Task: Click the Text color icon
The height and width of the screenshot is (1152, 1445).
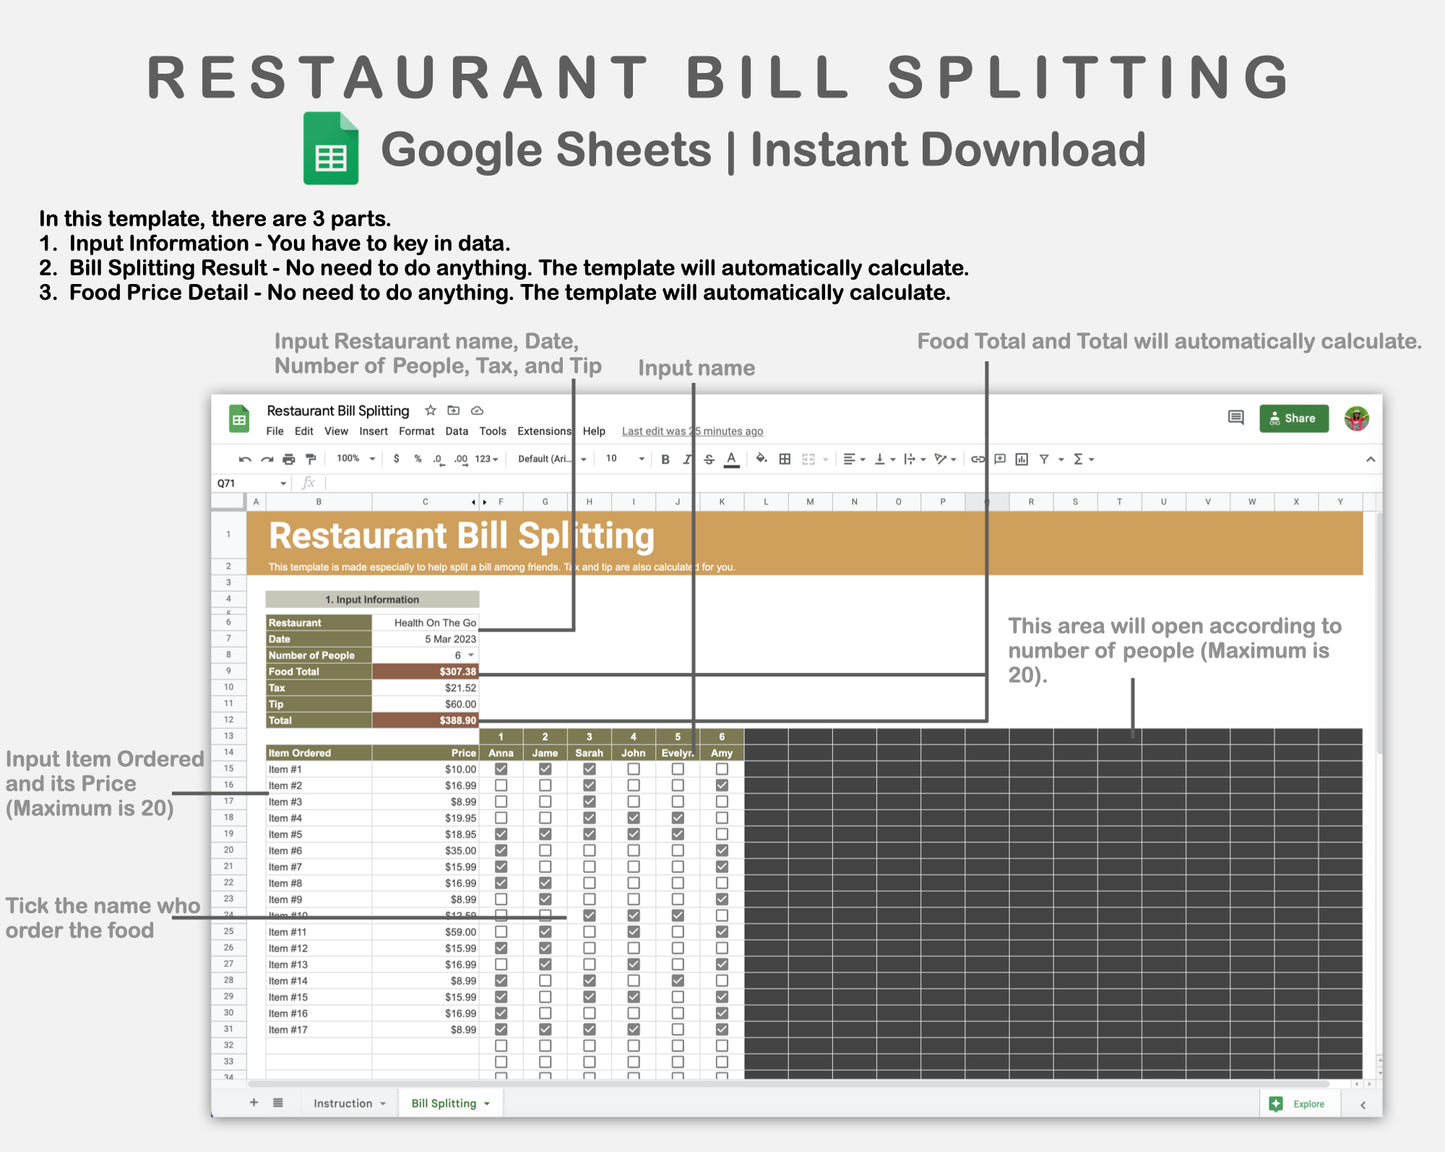Action: click(x=731, y=458)
